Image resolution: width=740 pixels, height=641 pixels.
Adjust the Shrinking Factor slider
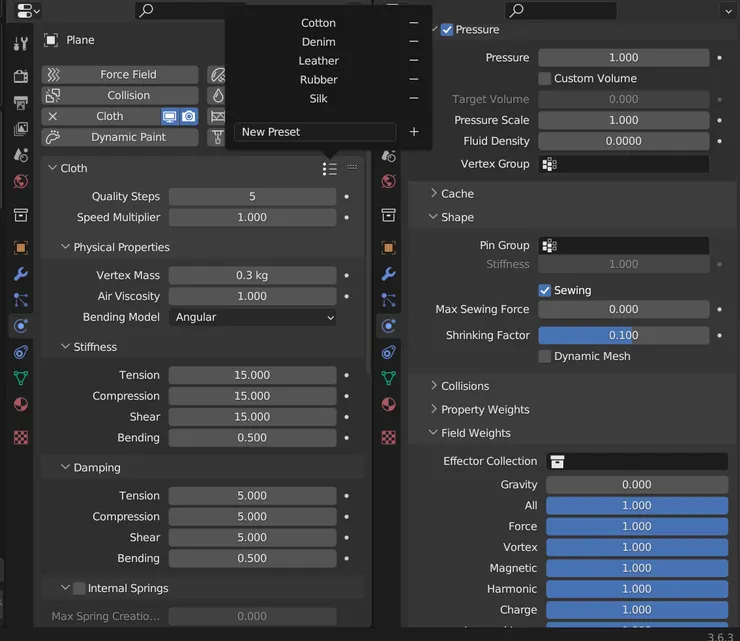click(623, 336)
